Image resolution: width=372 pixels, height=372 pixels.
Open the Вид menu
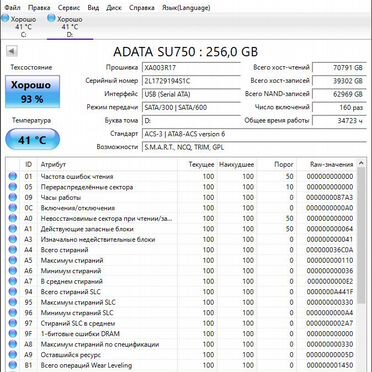(93, 7)
